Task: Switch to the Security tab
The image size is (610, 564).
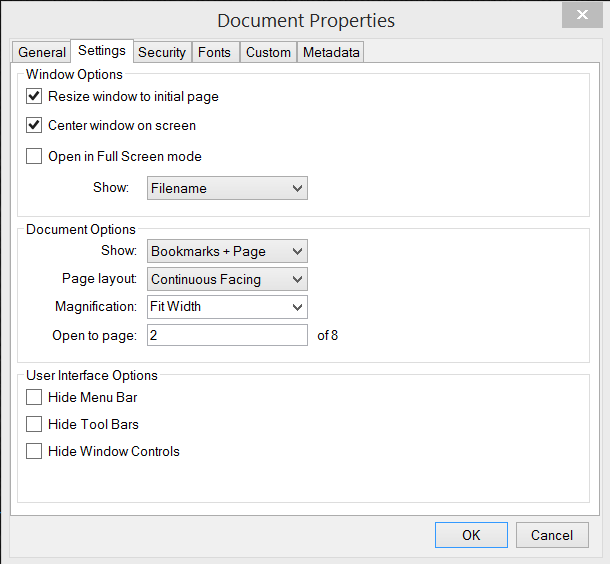Action: (162, 52)
